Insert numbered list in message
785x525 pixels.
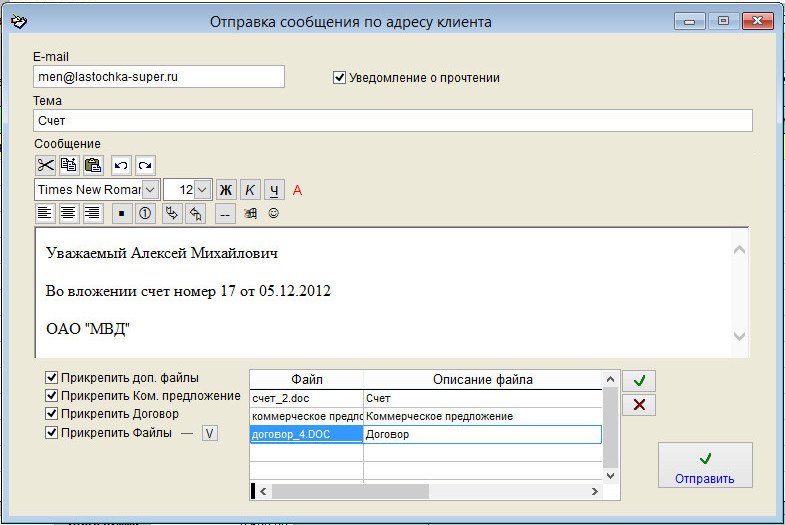coord(144,213)
